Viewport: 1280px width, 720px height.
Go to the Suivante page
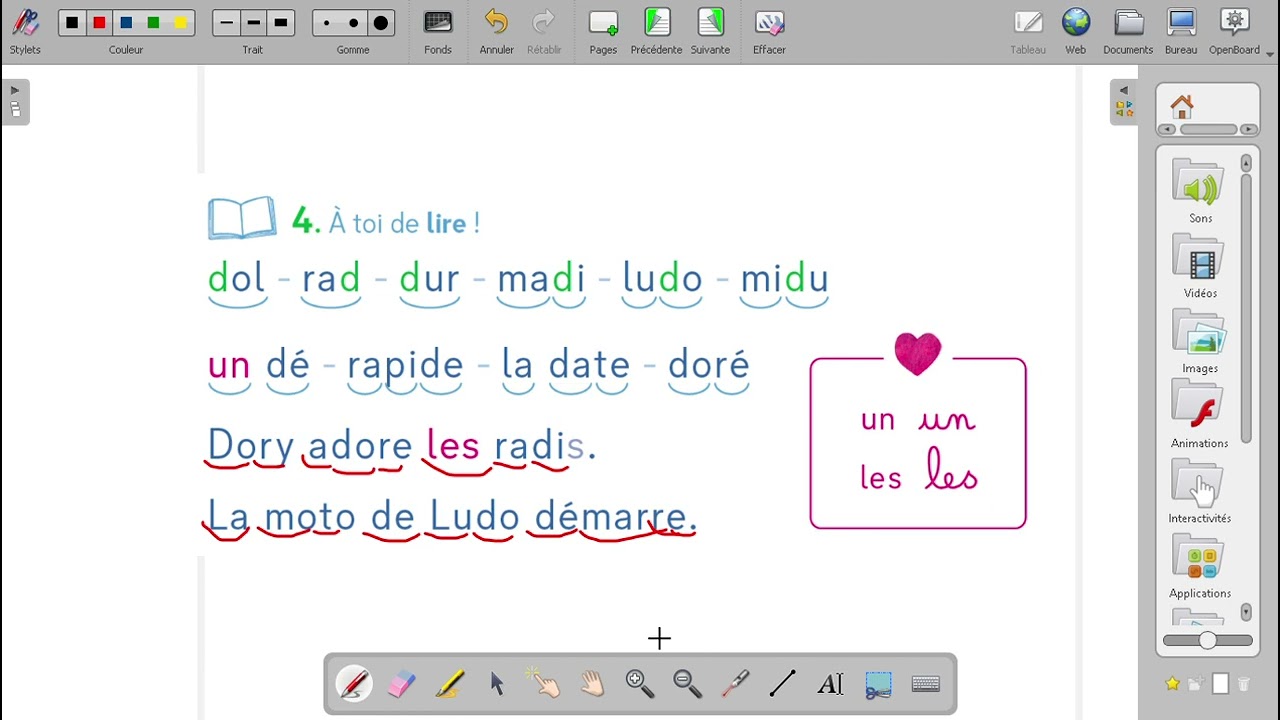tap(710, 31)
